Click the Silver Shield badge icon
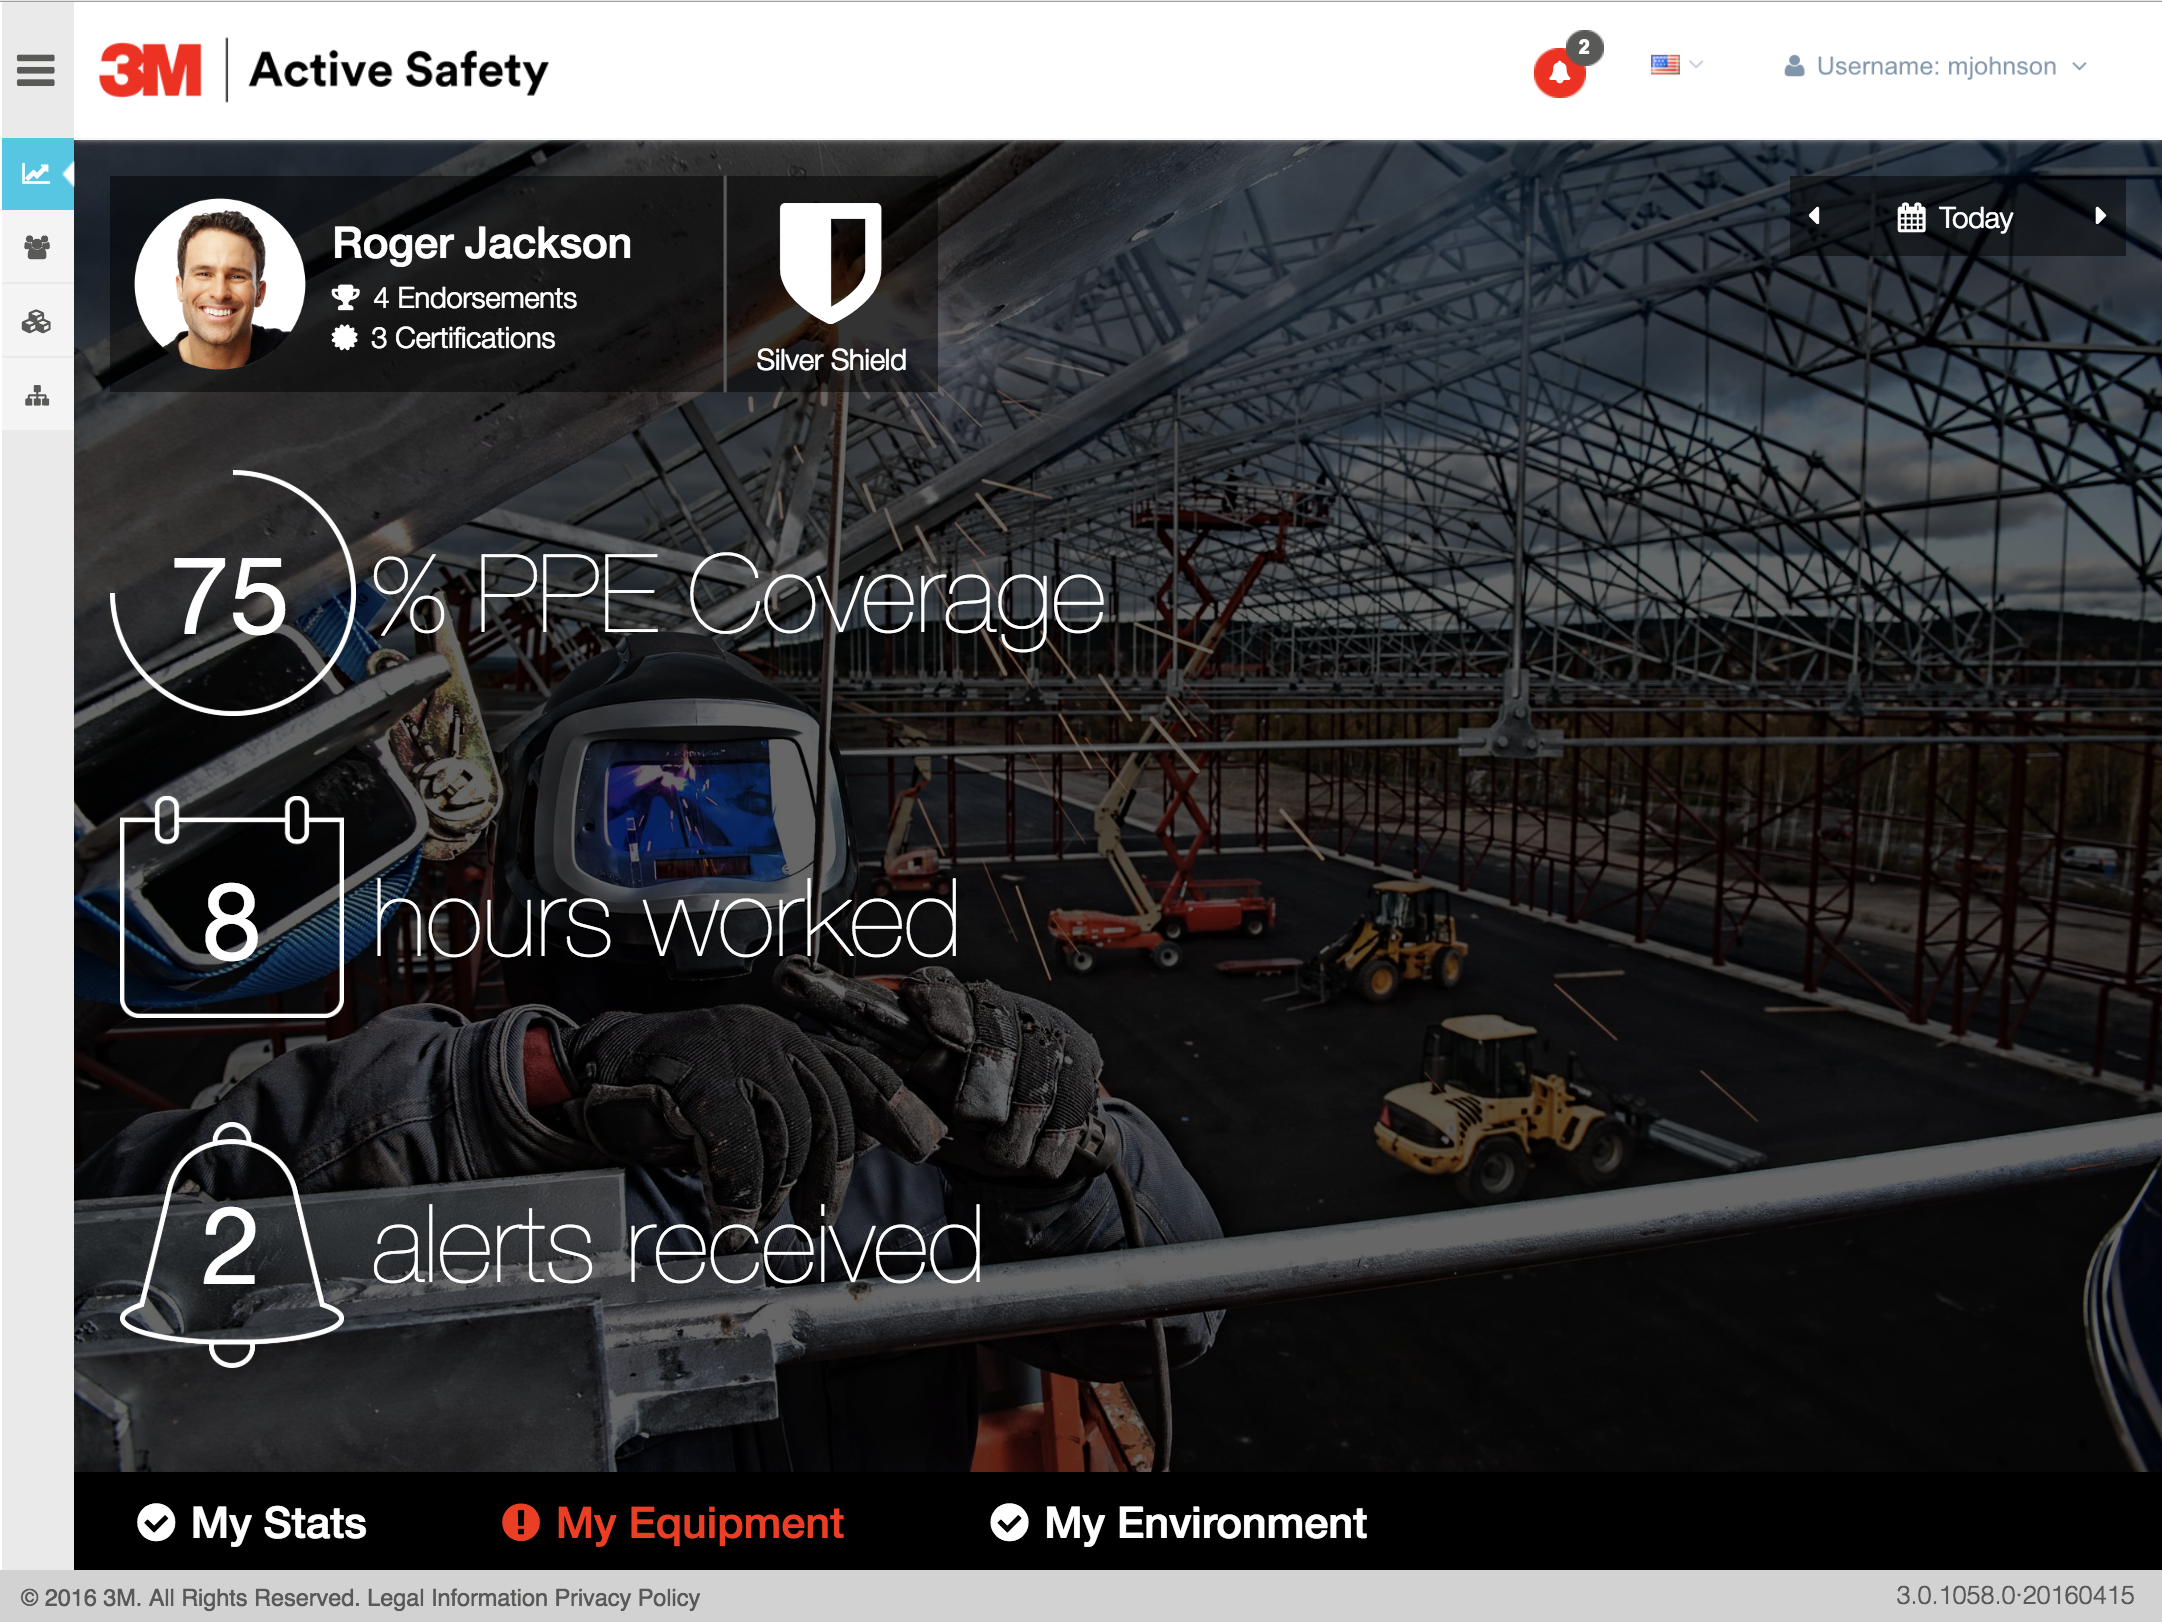This screenshot has height=1622, width=2162. (x=830, y=262)
